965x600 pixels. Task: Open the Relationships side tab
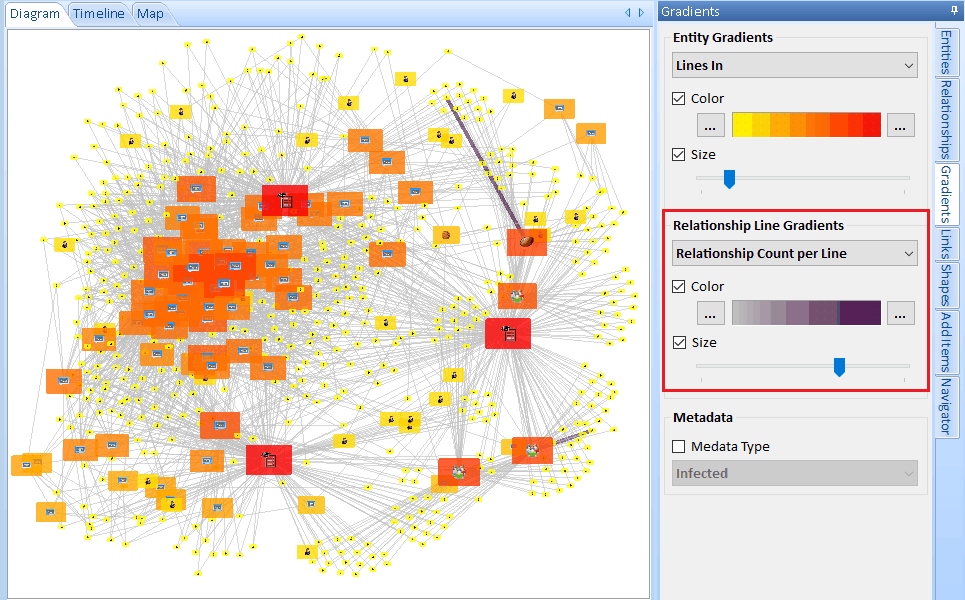coord(946,119)
